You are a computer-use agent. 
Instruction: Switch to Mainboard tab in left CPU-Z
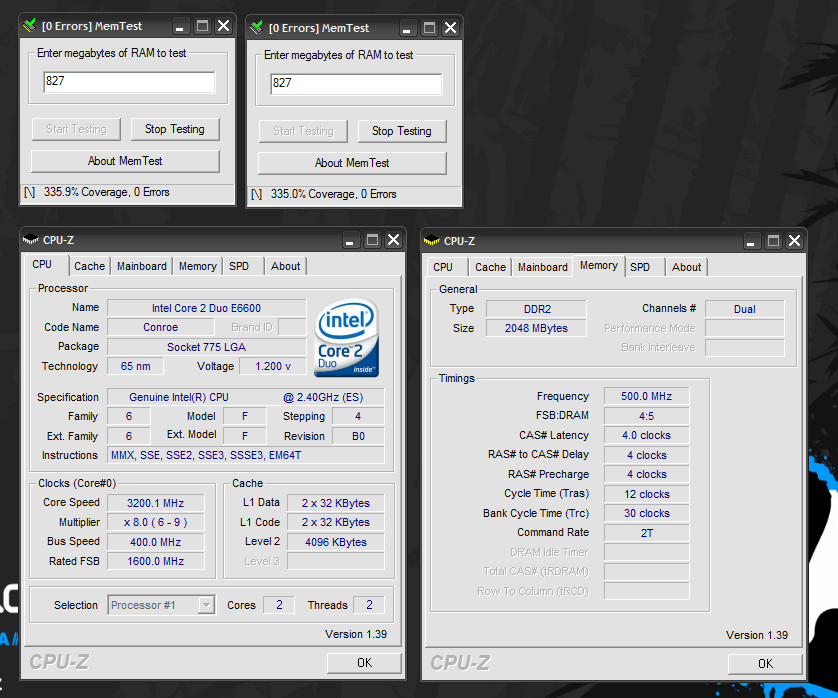tap(142, 266)
